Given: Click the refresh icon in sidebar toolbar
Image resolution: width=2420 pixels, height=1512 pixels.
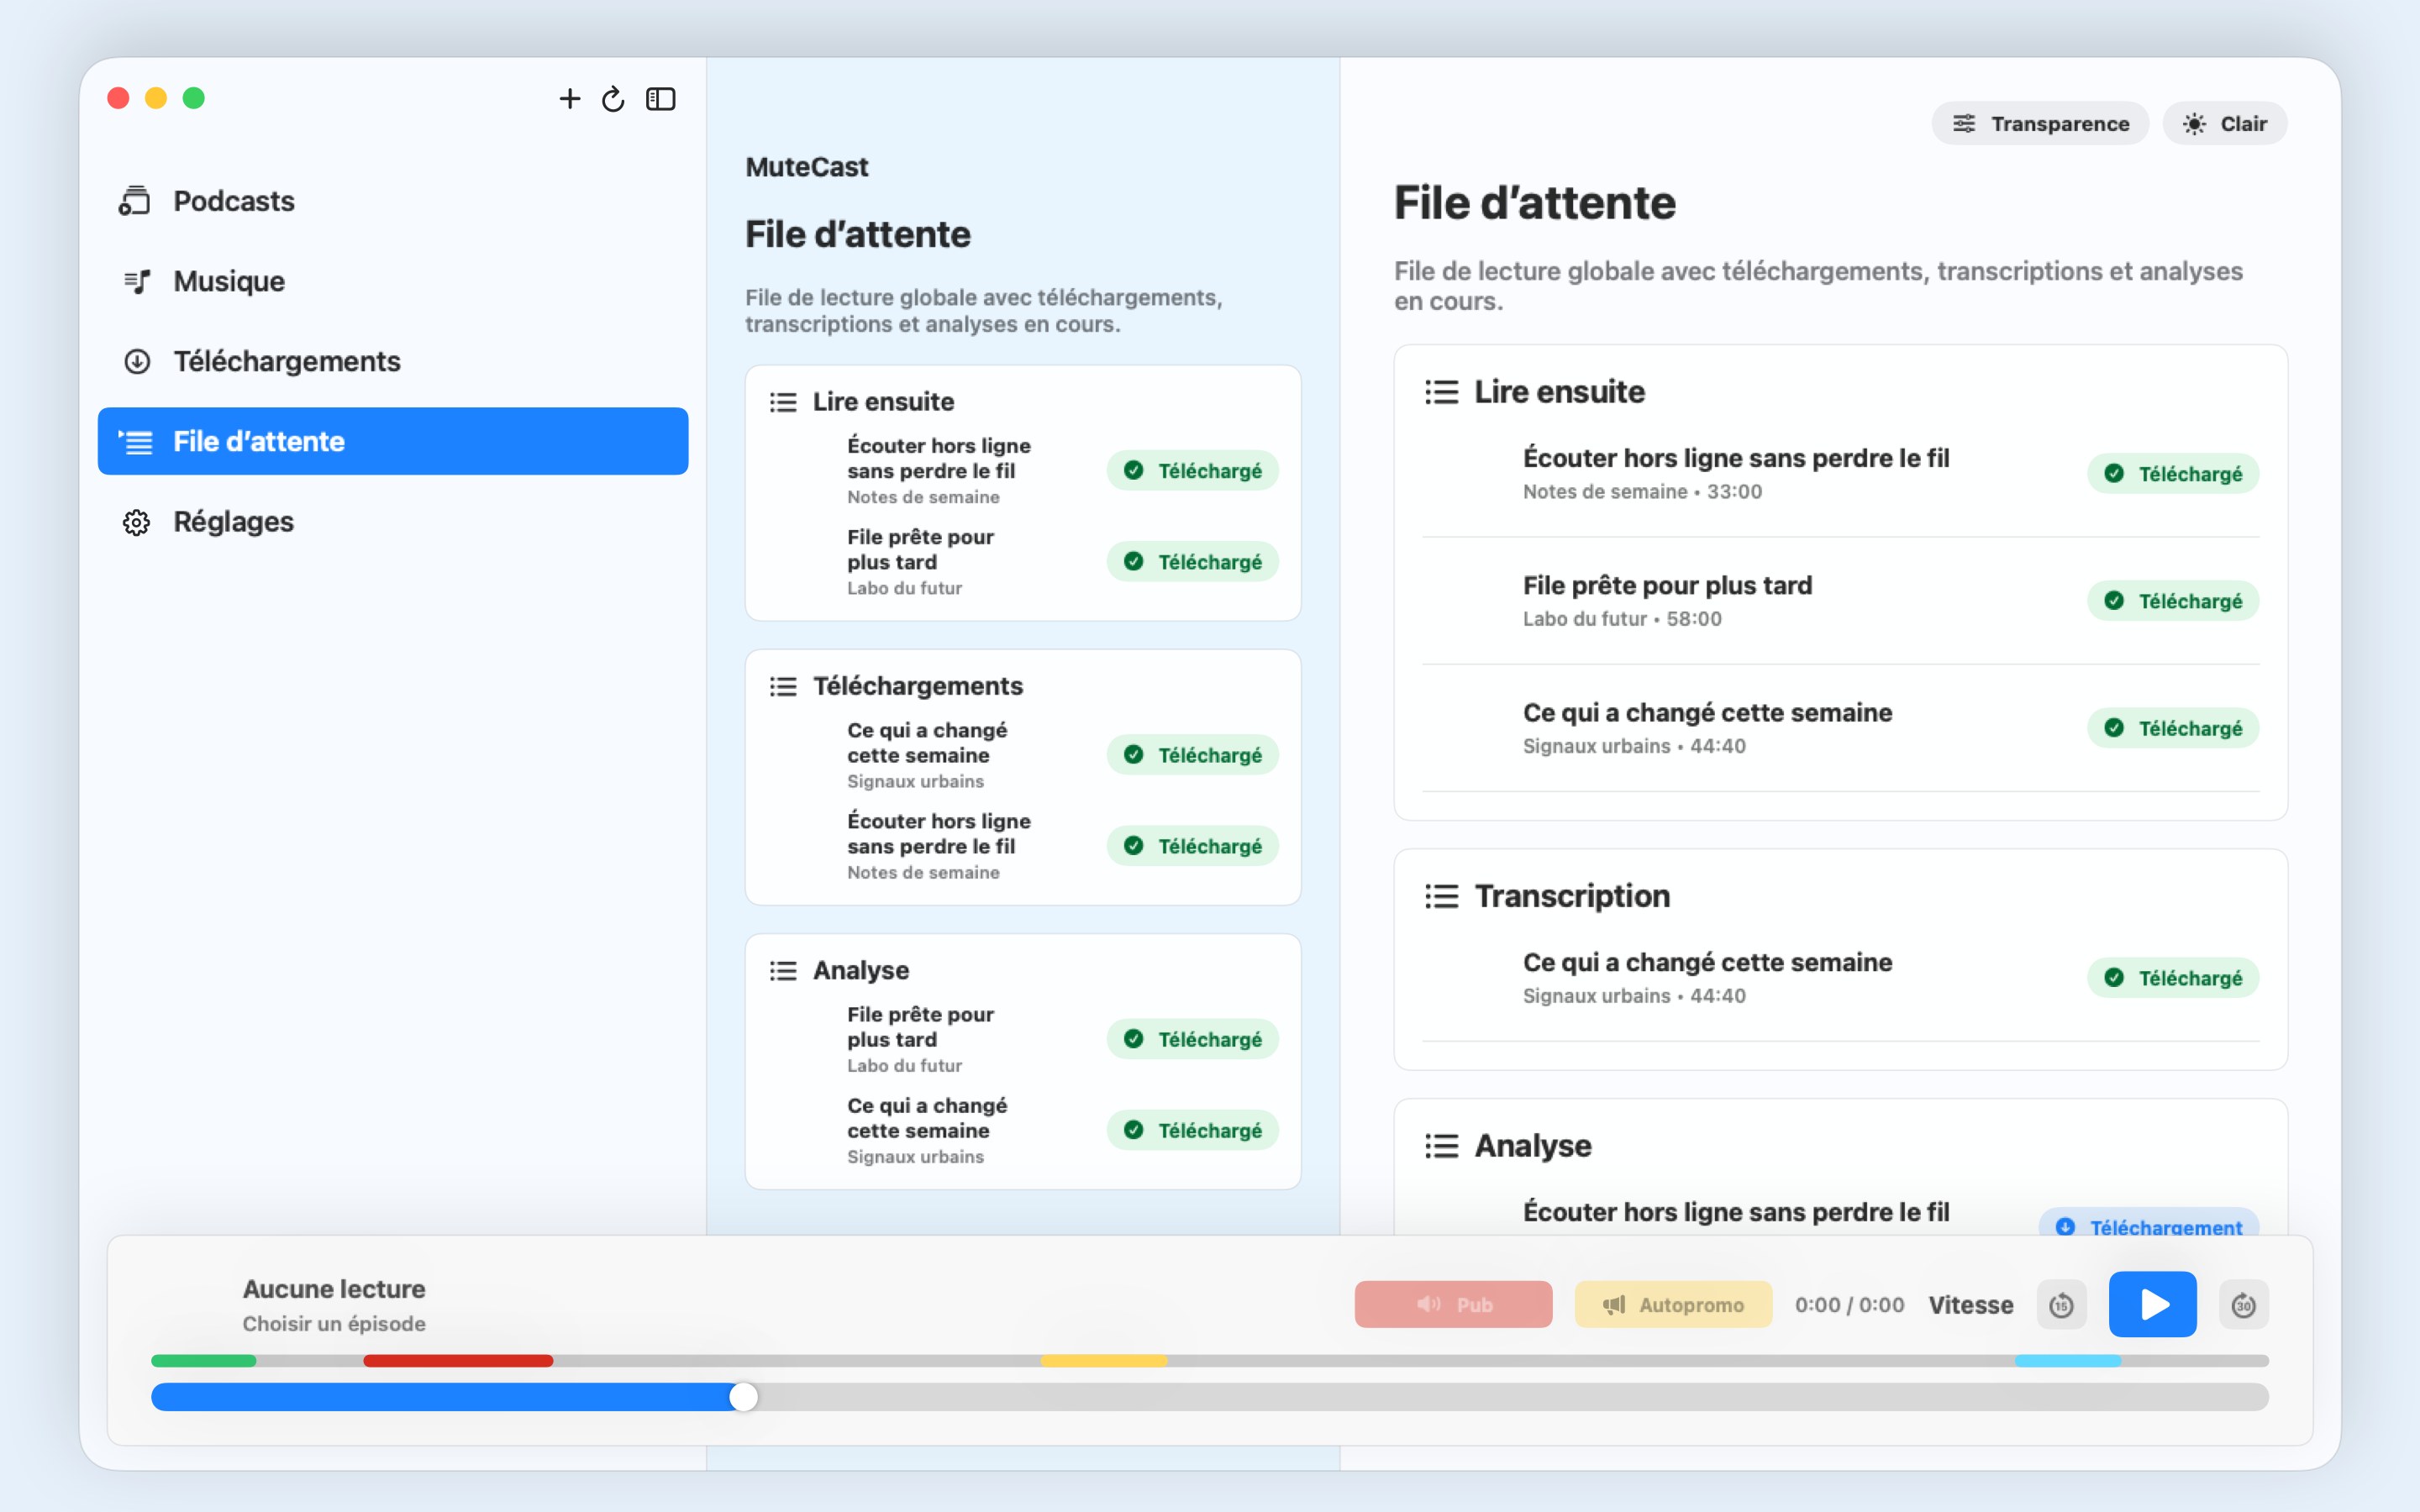Looking at the screenshot, I should tap(613, 99).
